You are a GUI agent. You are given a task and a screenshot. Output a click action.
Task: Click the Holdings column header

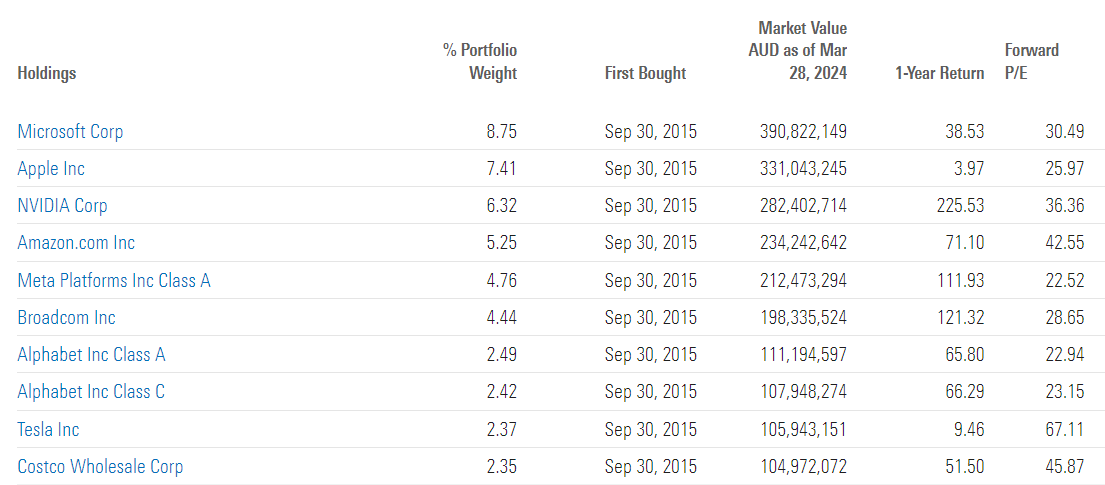(x=47, y=73)
